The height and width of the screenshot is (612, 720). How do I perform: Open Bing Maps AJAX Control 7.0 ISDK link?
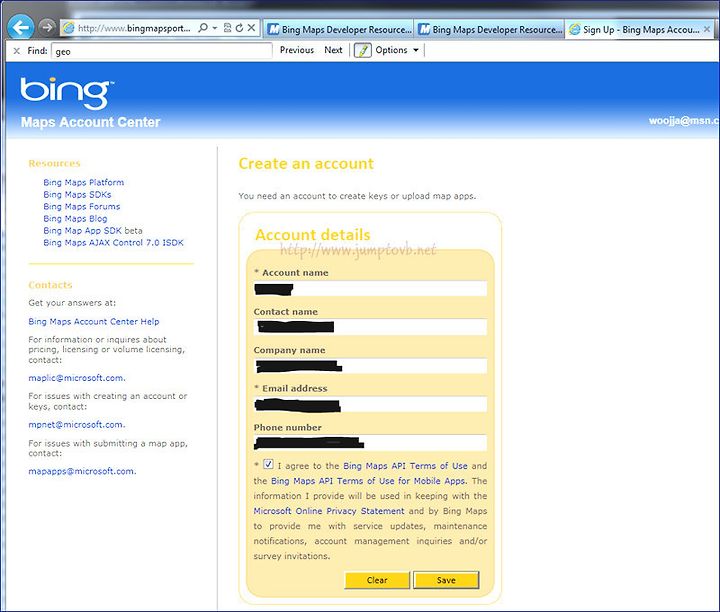[113, 242]
